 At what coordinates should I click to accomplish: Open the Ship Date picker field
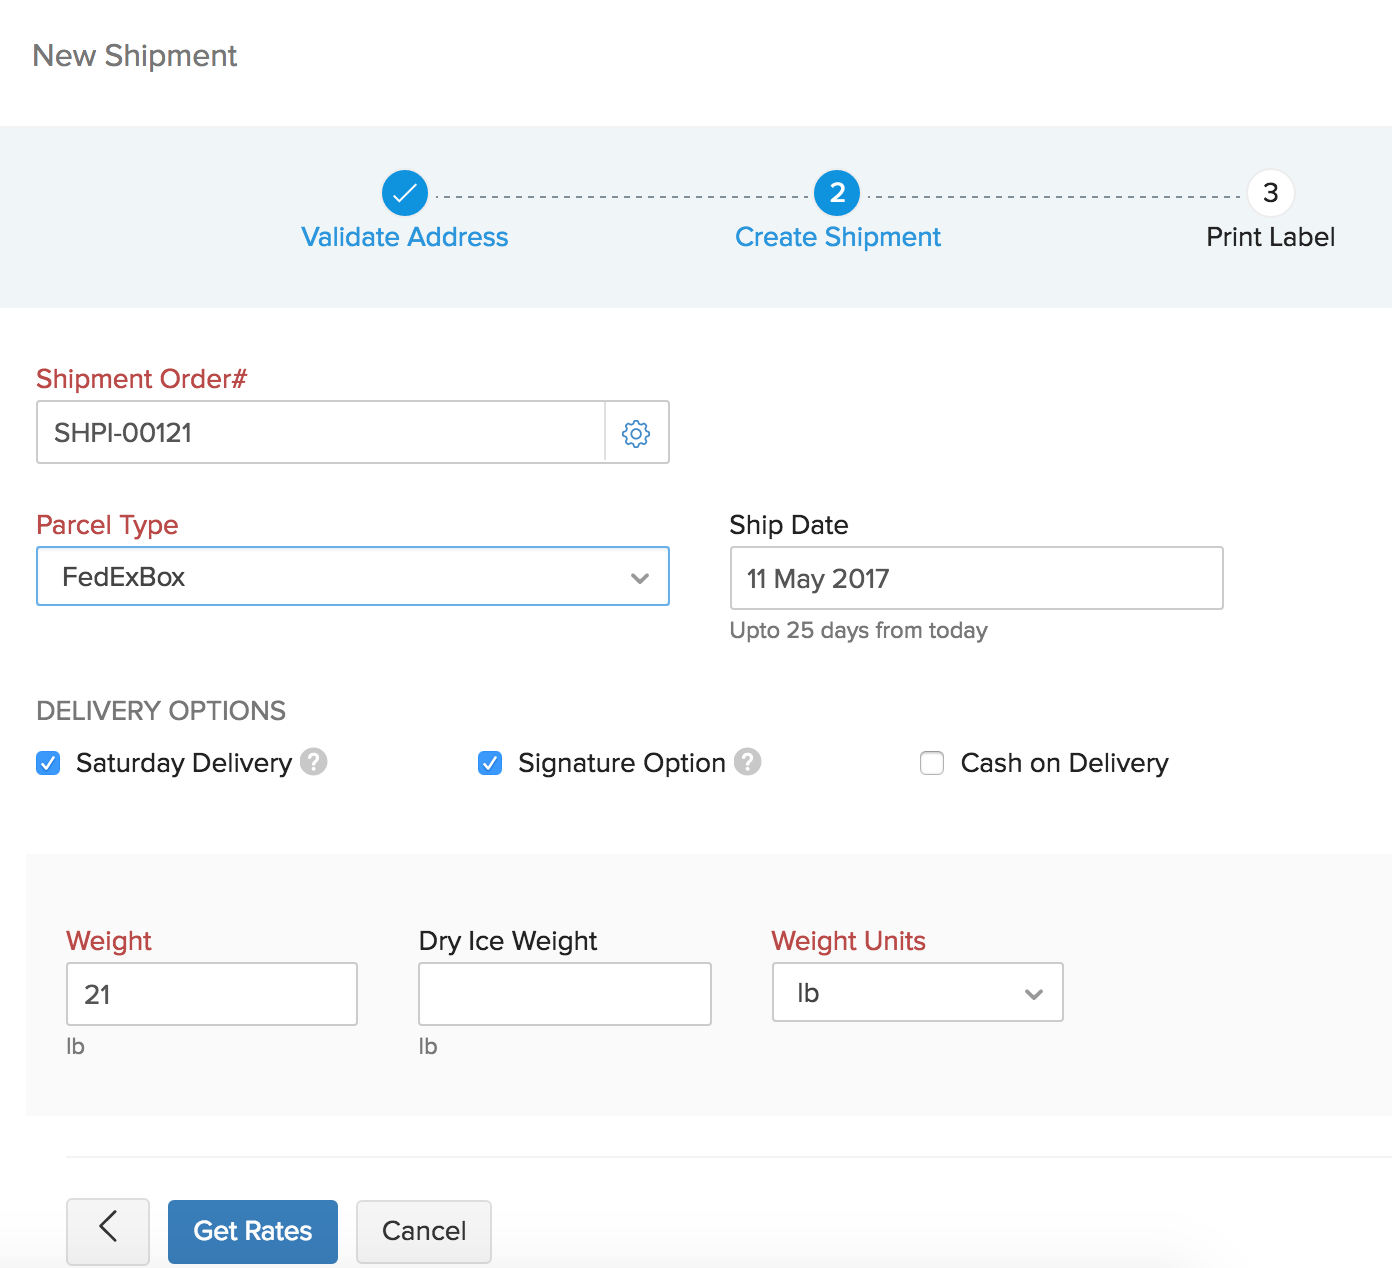976,578
